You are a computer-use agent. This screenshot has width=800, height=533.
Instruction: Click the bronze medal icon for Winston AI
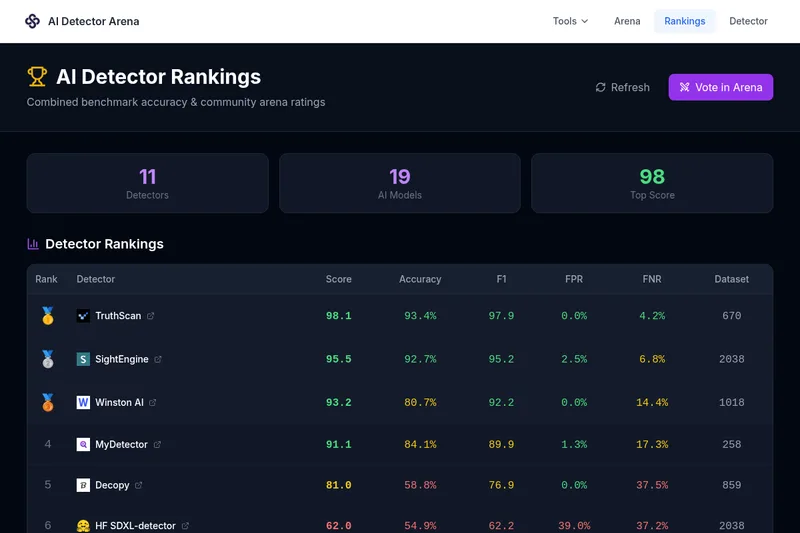(47, 402)
